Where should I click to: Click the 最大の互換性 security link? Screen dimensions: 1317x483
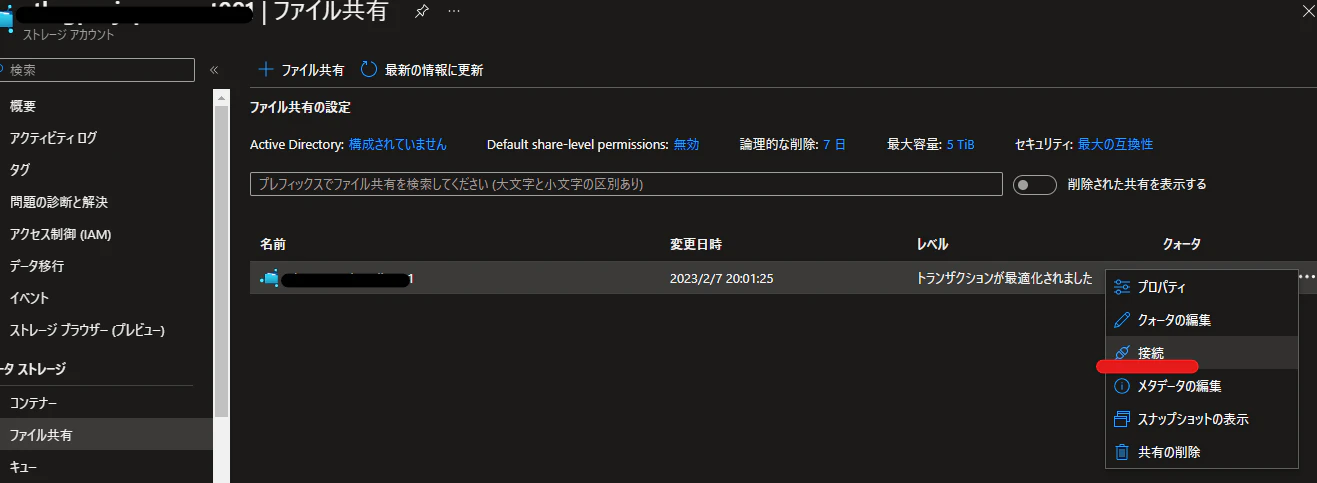[x=1115, y=144]
